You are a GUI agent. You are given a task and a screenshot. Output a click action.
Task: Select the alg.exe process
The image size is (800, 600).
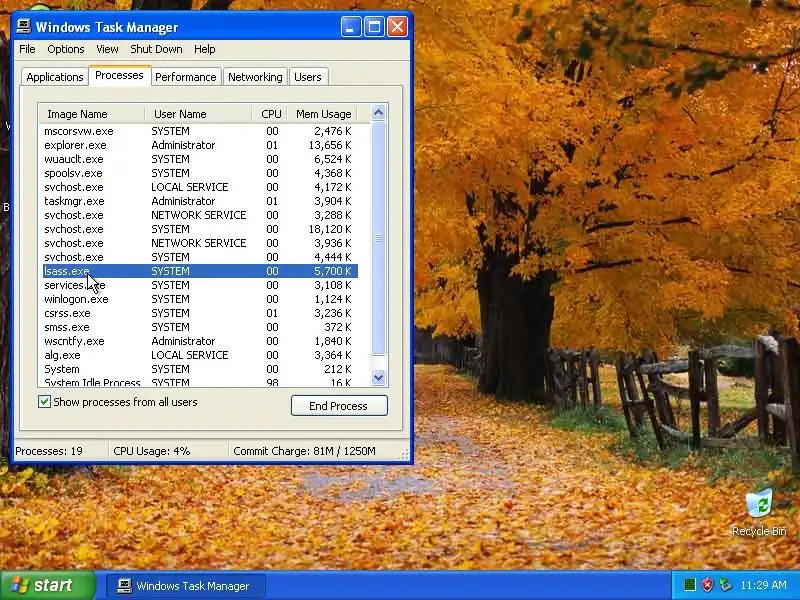[200, 355]
